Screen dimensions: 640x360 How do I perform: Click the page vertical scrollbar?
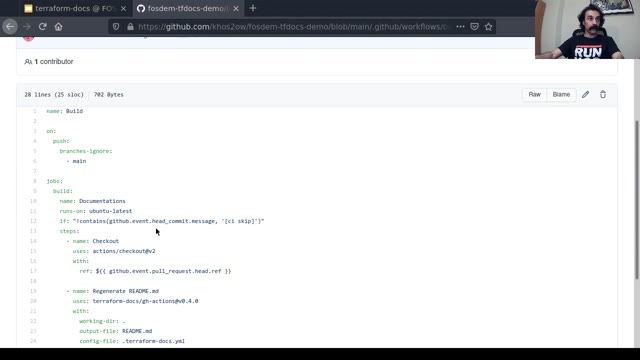tap(637, 200)
